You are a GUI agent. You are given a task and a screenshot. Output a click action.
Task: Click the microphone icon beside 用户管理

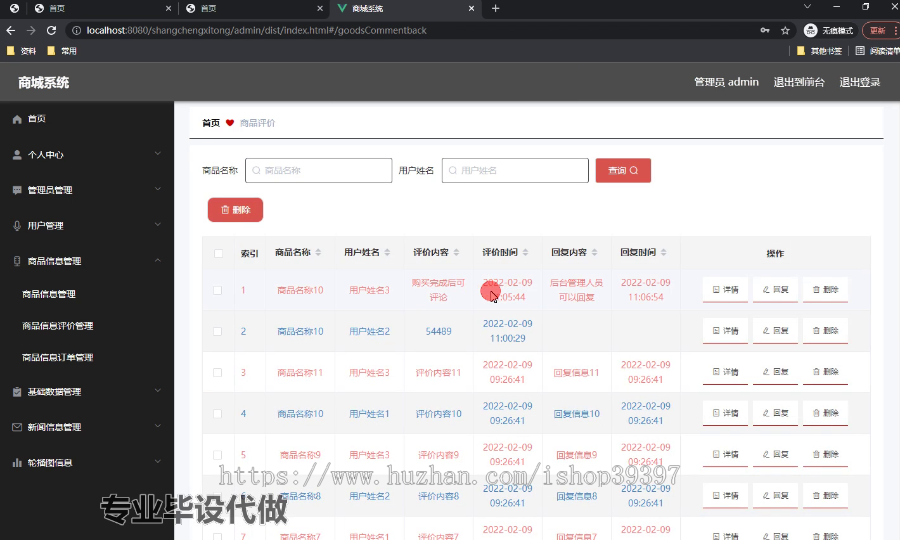click(x=17, y=226)
